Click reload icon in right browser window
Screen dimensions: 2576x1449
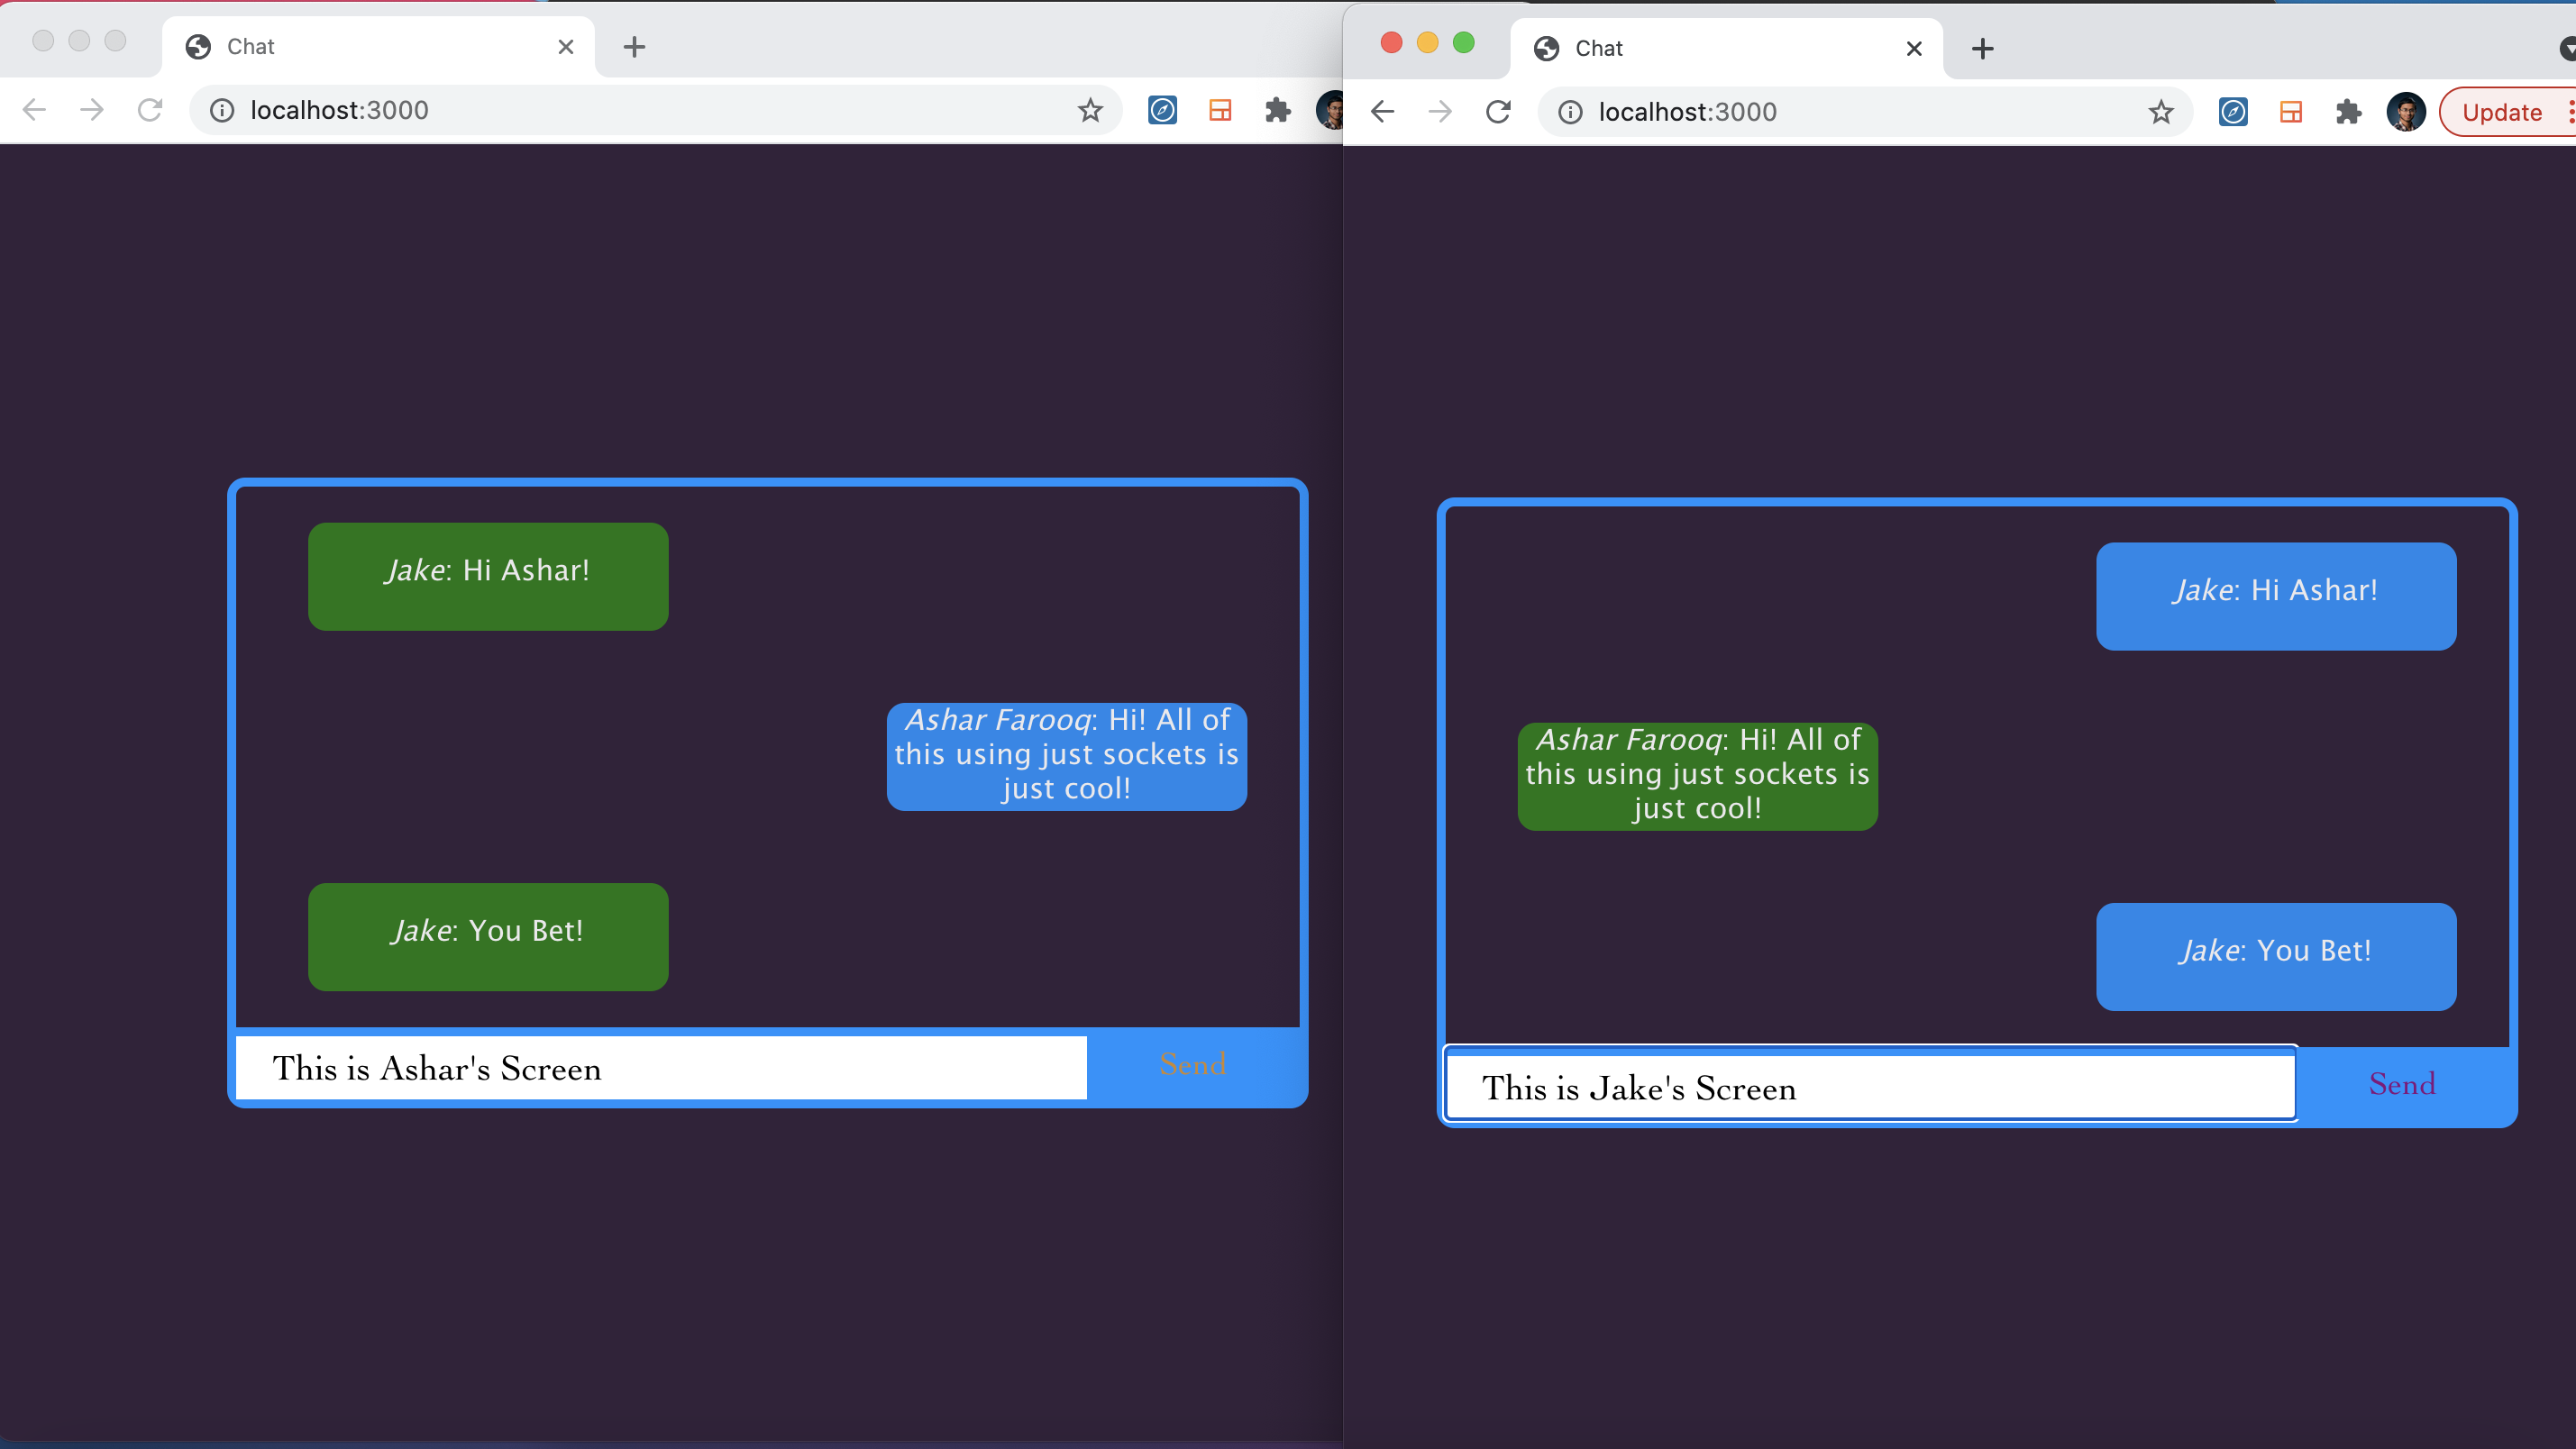click(1498, 112)
